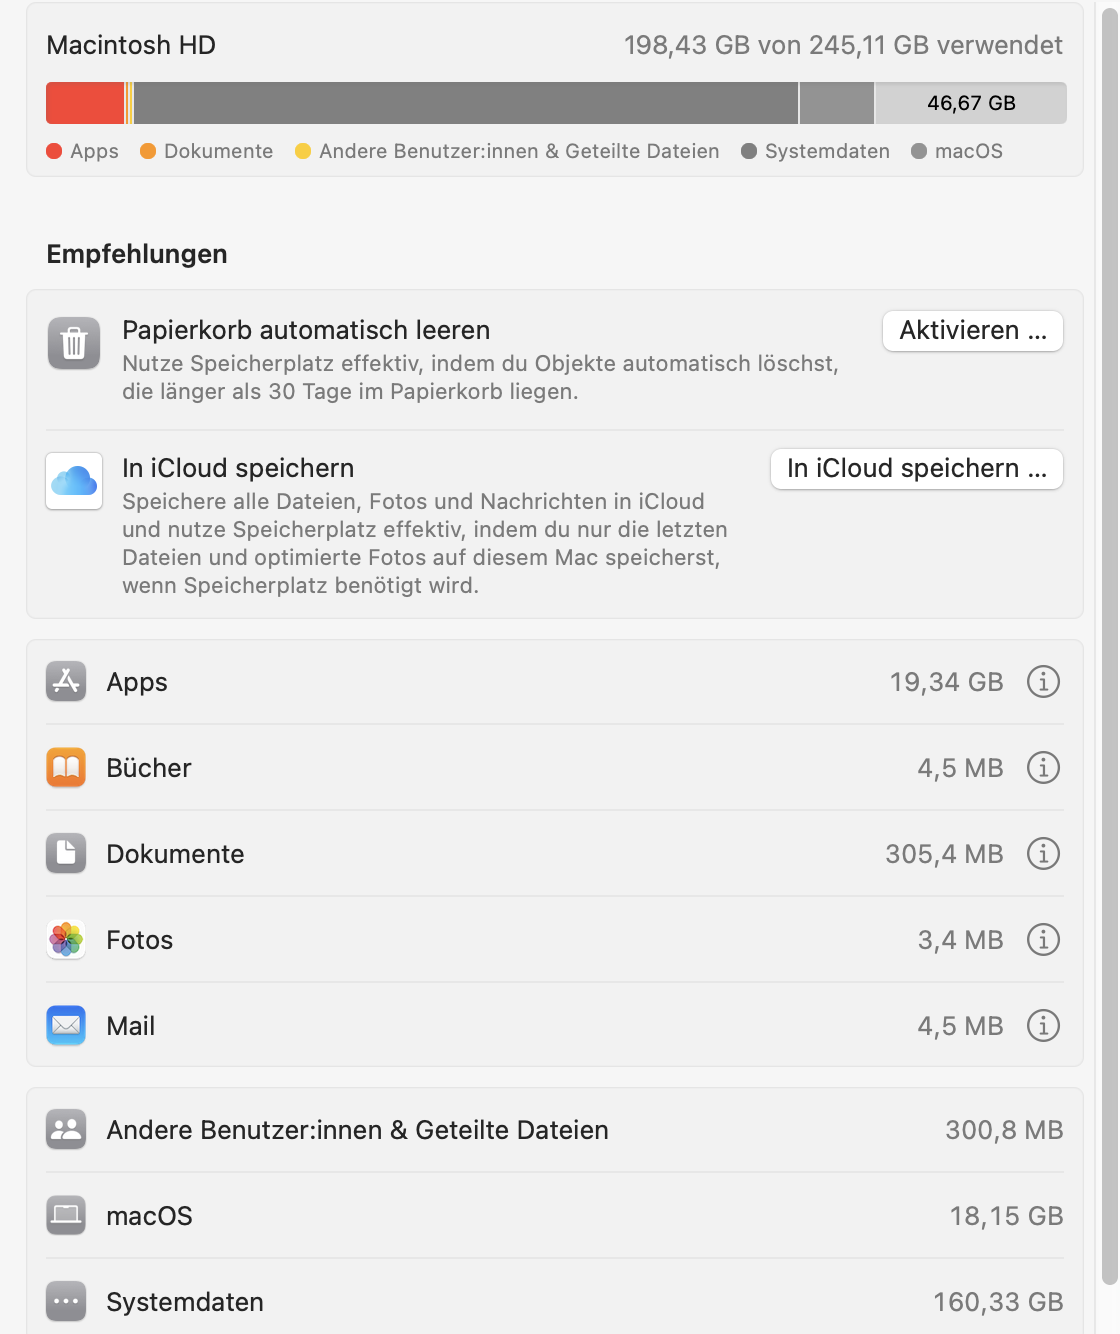This screenshot has width=1120, height=1334.
Task: Click the 160,33 GB Systemdaten size value
Action: pyautogui.click(x=999, y=1302)
